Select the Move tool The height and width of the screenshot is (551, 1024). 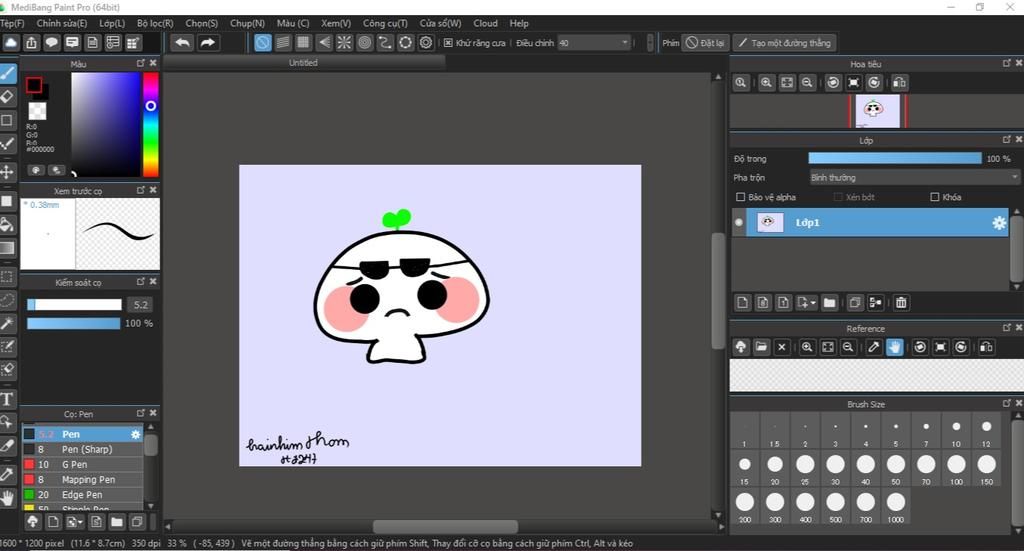7,172
